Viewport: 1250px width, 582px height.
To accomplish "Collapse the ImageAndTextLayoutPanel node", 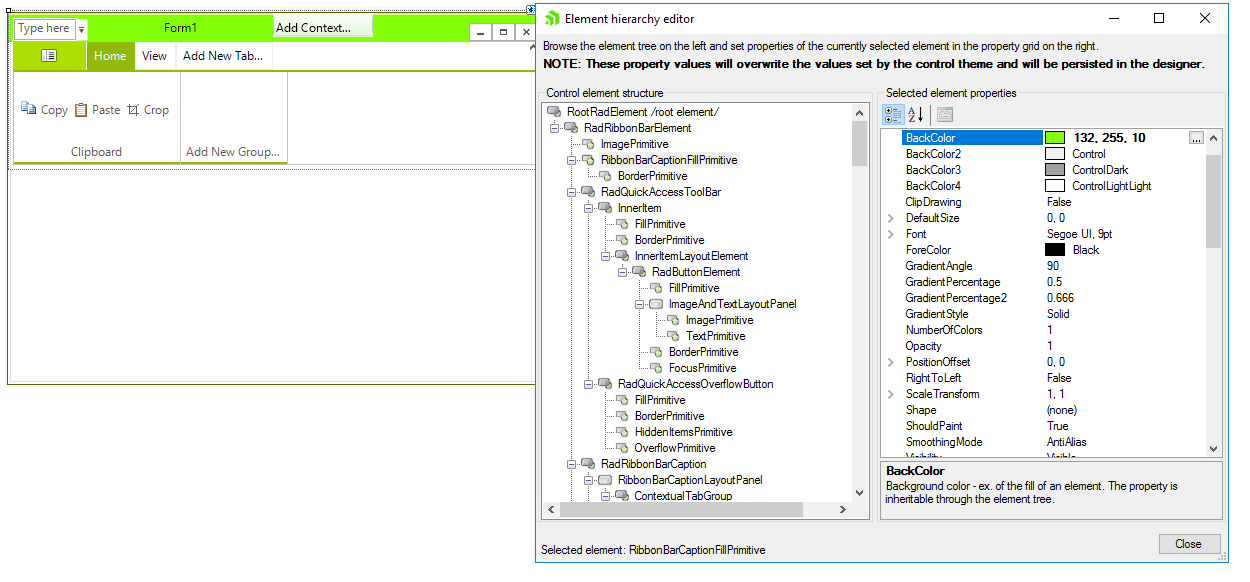I will 639,304.
